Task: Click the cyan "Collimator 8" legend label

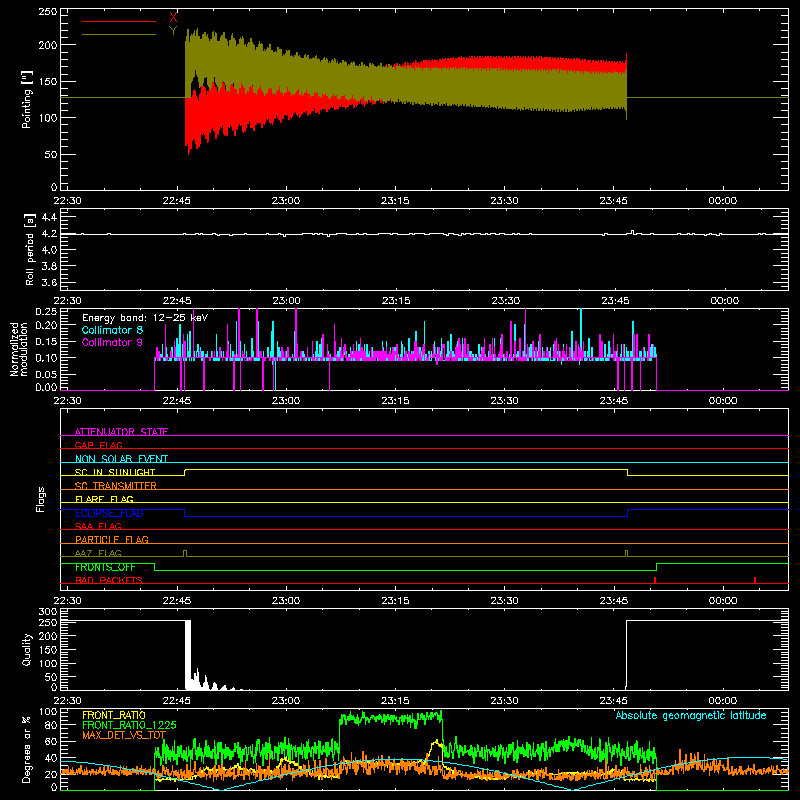Action: coord(112,330)
